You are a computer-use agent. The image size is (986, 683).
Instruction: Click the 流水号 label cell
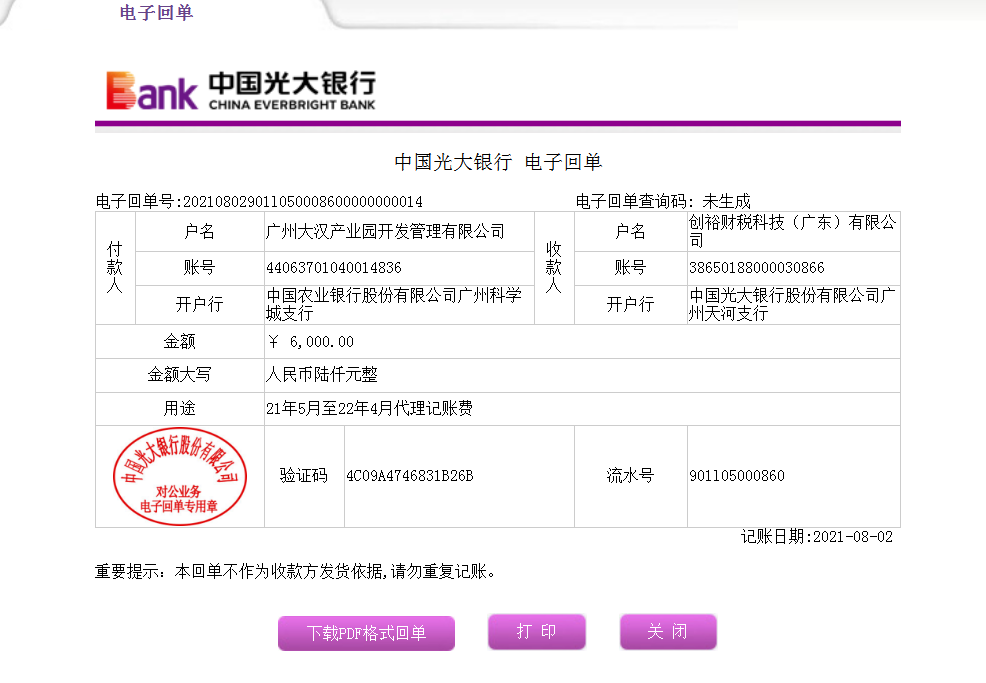pos(630,476)
